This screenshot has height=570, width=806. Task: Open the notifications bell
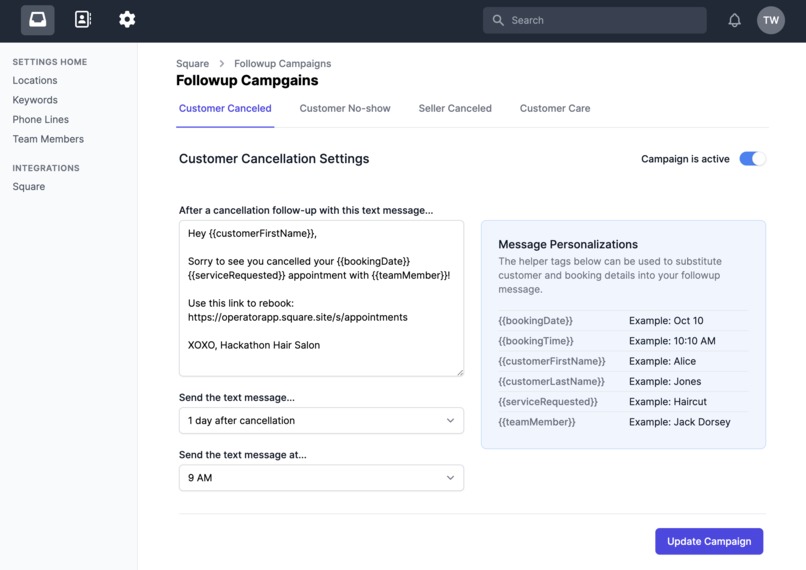(735, 20)
